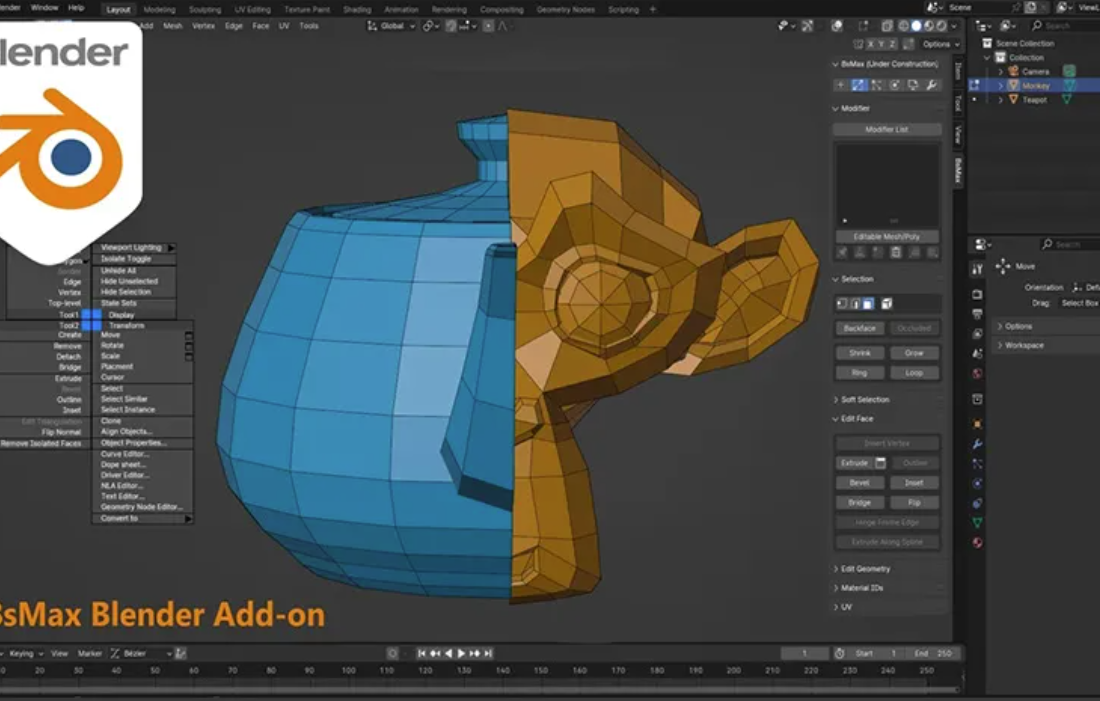Toggle Y axis mirror button
The height and width of the screenshot is (701, 1100).
click(881, 44)
